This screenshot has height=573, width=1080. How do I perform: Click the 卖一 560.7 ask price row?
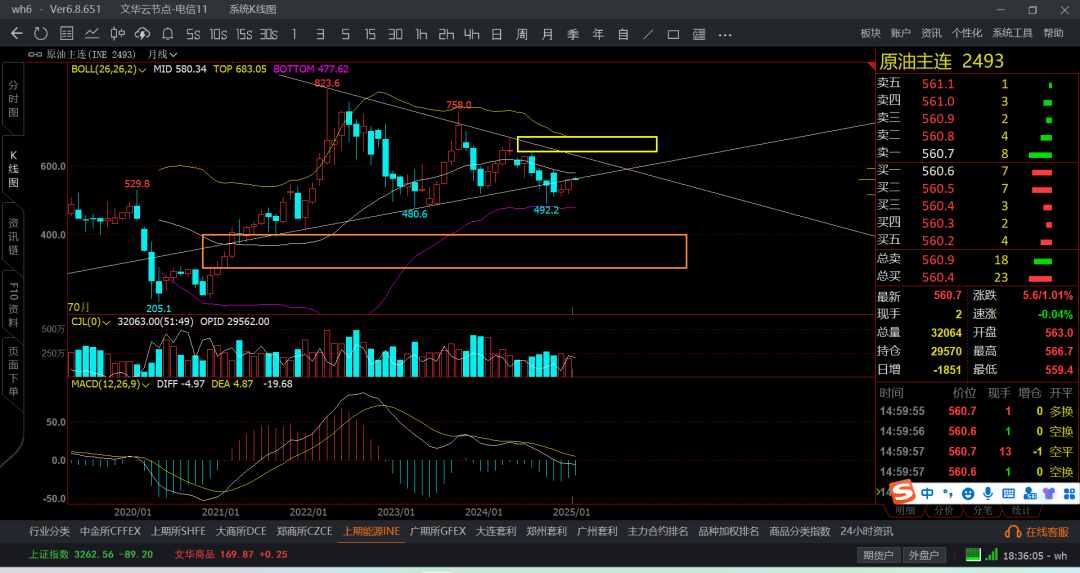(x=977, y=154)
